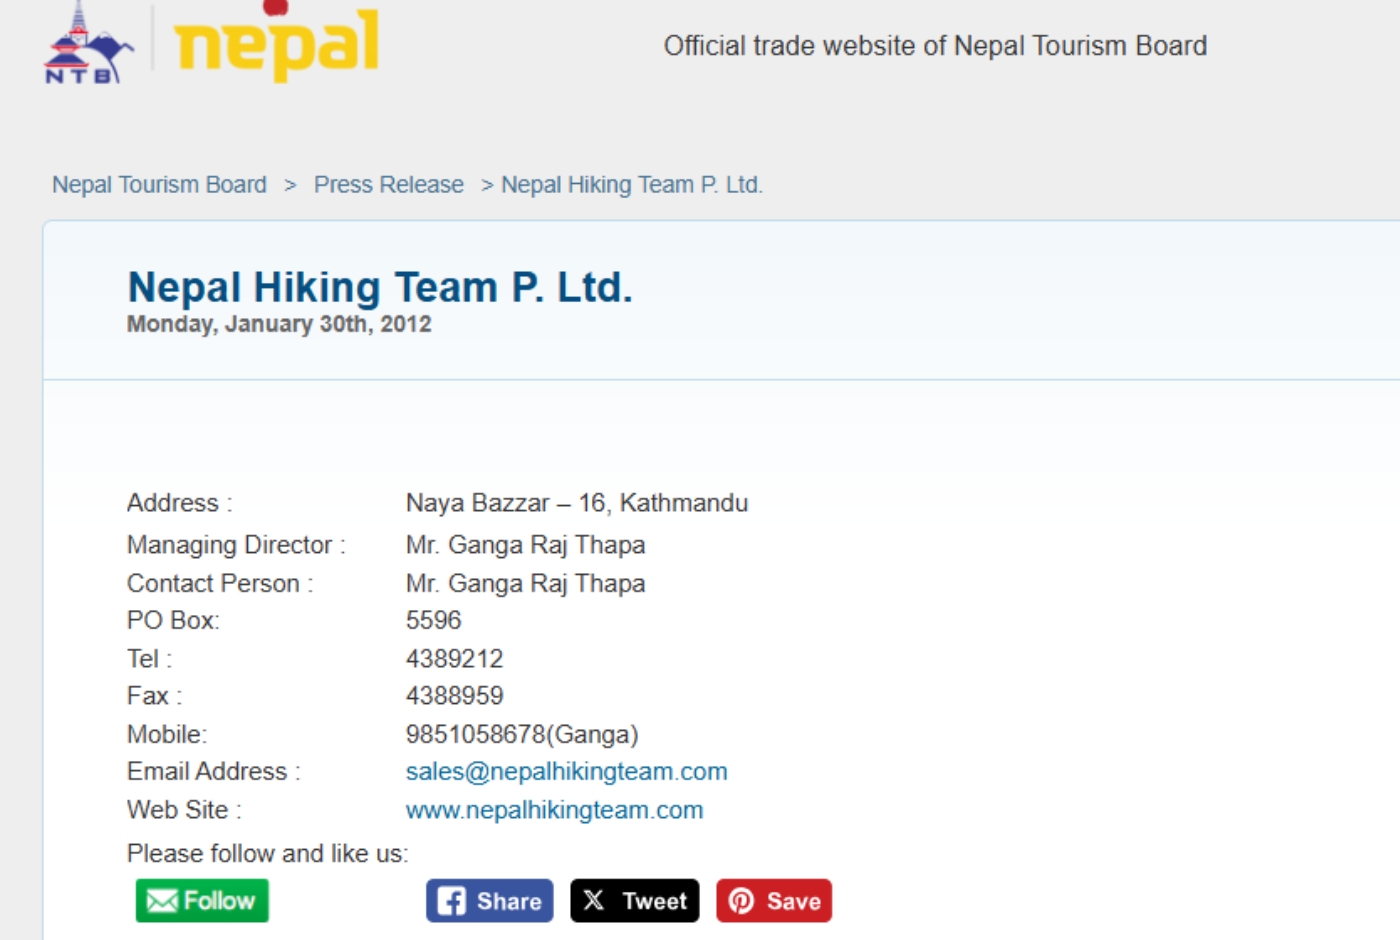This screenshot has height=940, width=1400.
Task: Click the yellow Nepal wordmark logo
Action: pos(276,41)
